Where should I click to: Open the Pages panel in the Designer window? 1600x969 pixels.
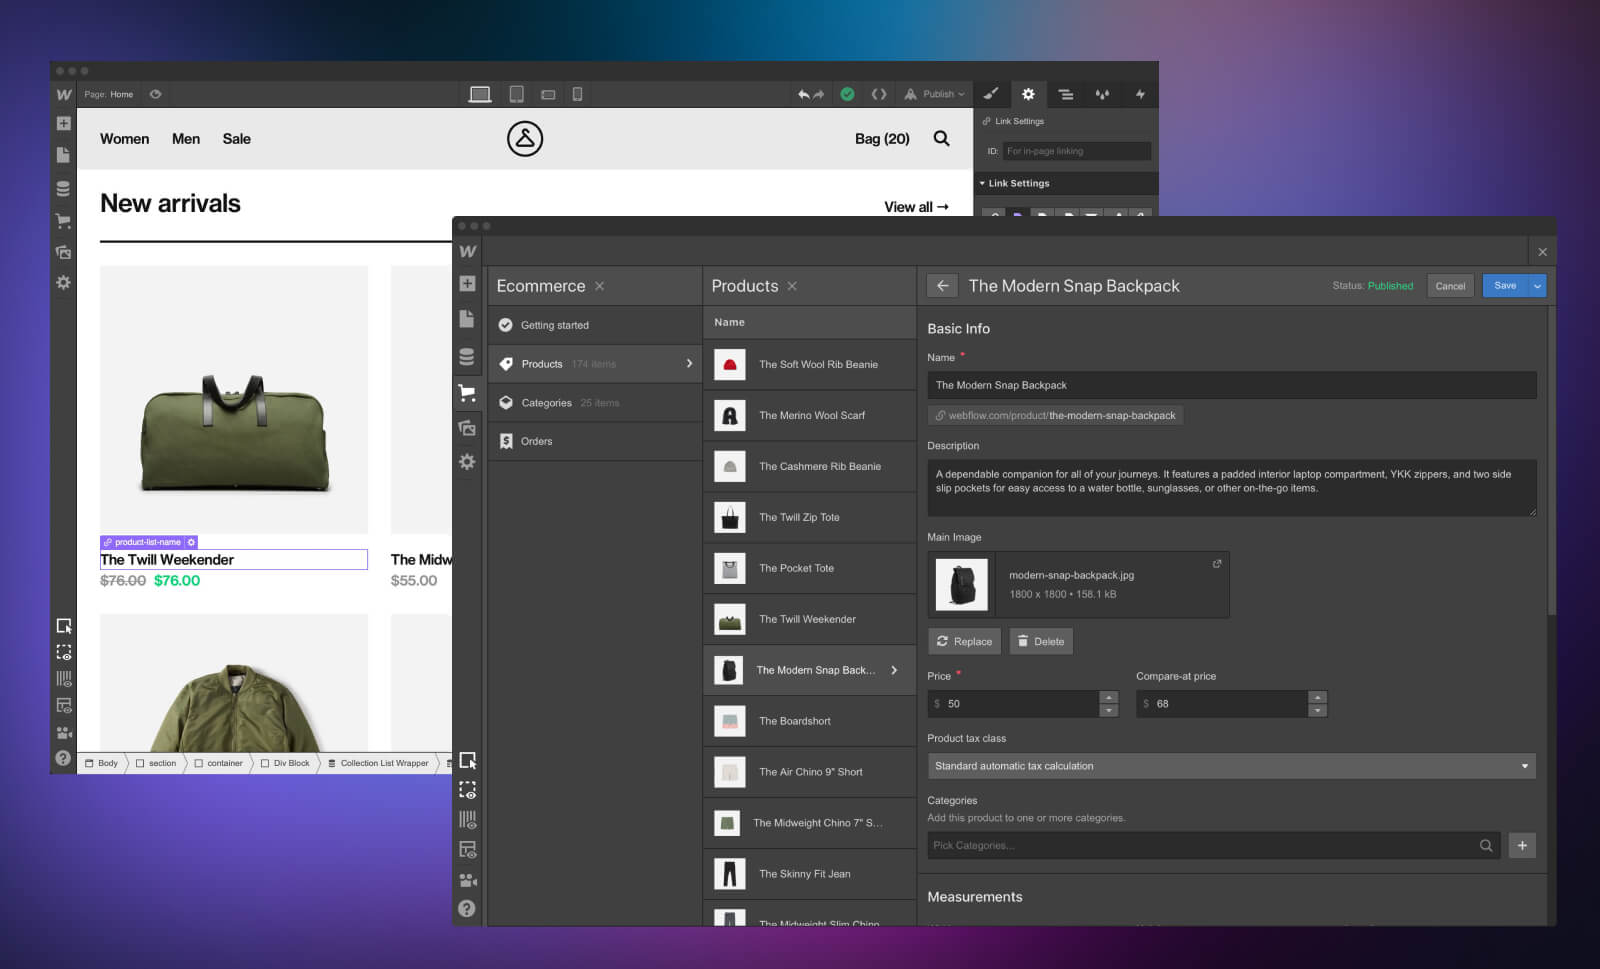tap(64, 155)
